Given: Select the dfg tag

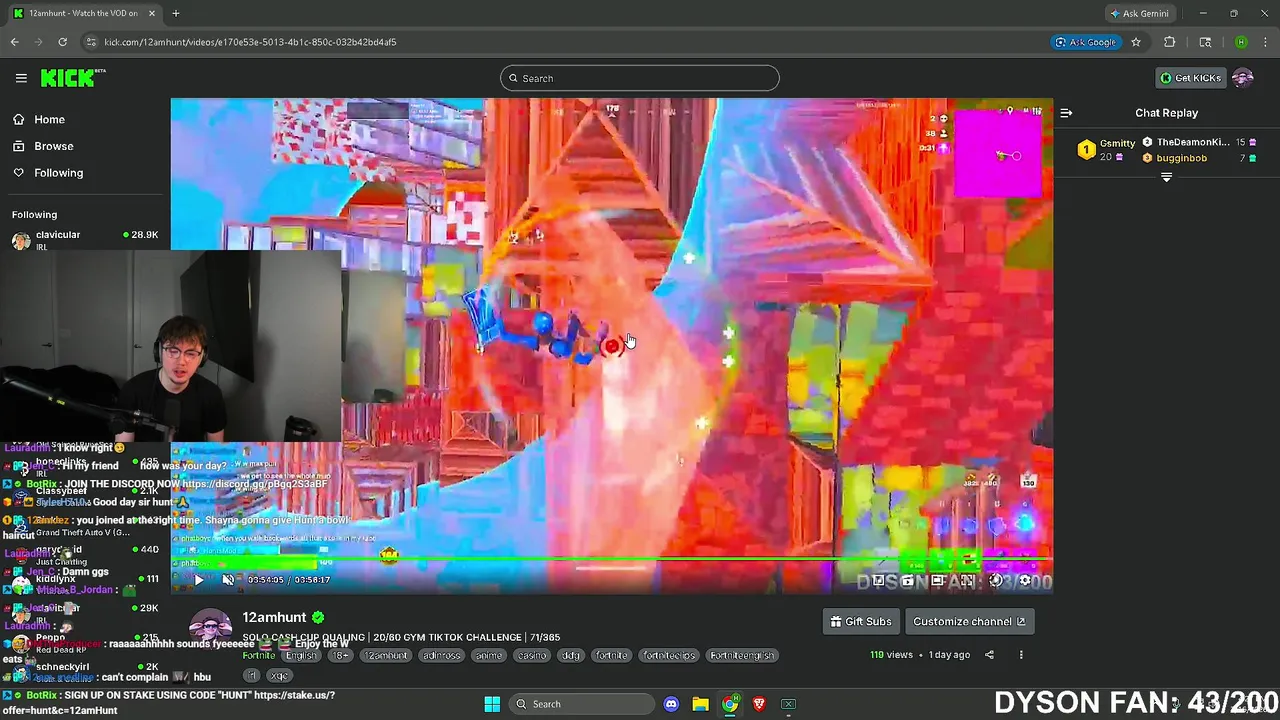Looking at the screenshot, I should point(570,656).
